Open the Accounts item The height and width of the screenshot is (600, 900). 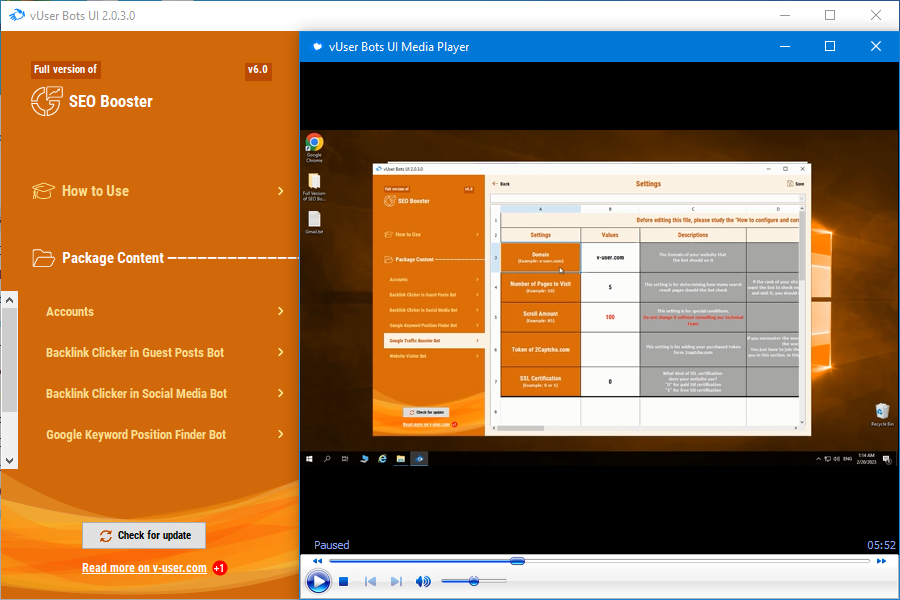click(69, 312)
